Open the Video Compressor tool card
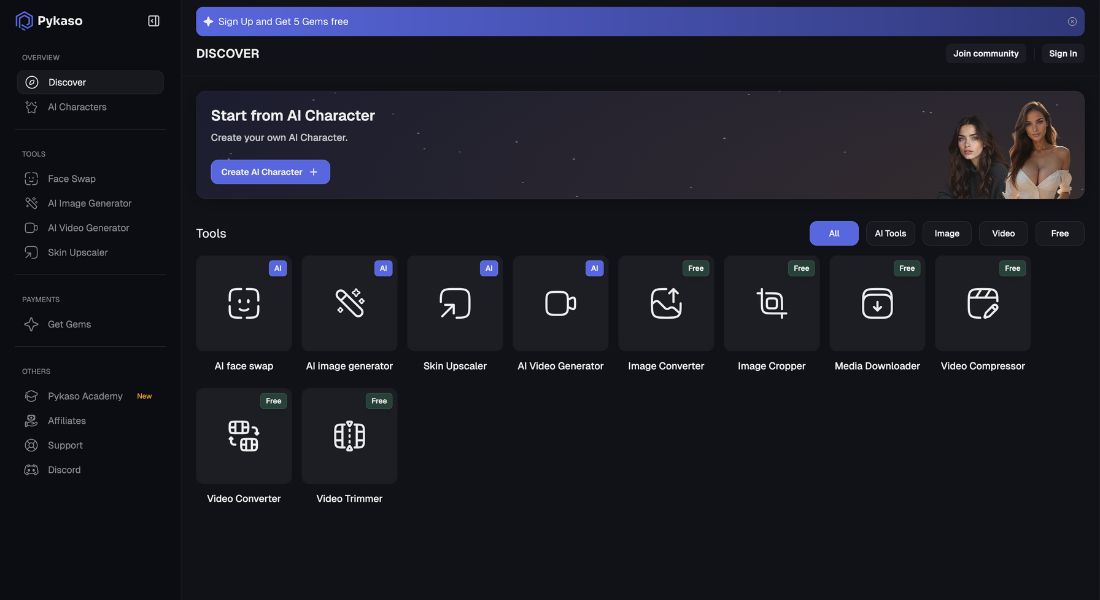 point(983,303)
